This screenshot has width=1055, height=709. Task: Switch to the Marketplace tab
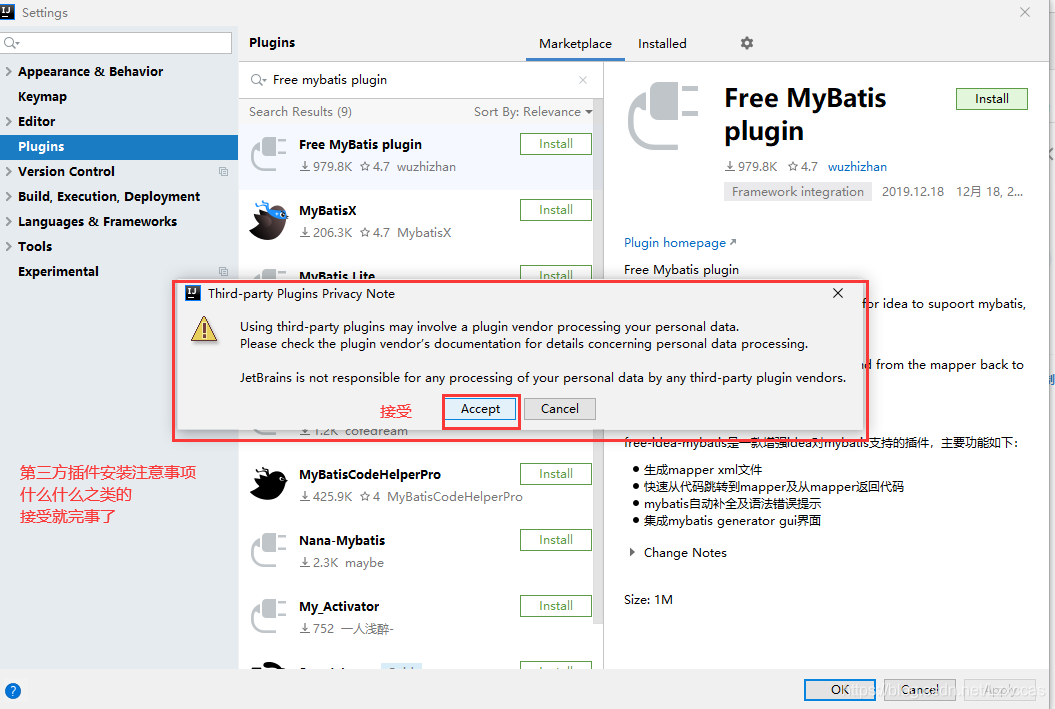coord(575,44)
